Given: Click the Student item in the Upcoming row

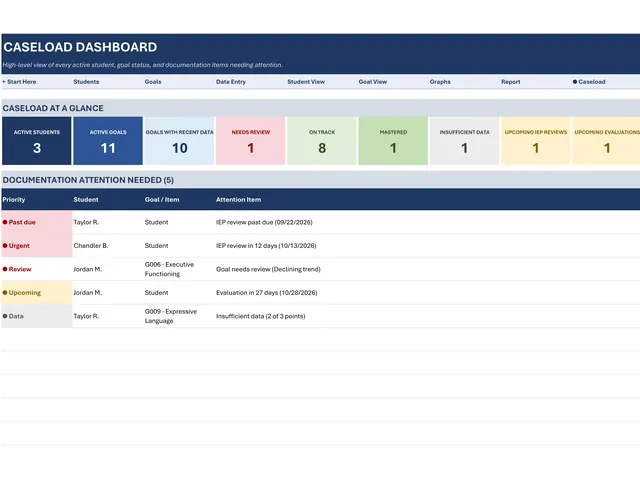Looking at the screenshot, I should pyautogui.click(x=156, y=293).
